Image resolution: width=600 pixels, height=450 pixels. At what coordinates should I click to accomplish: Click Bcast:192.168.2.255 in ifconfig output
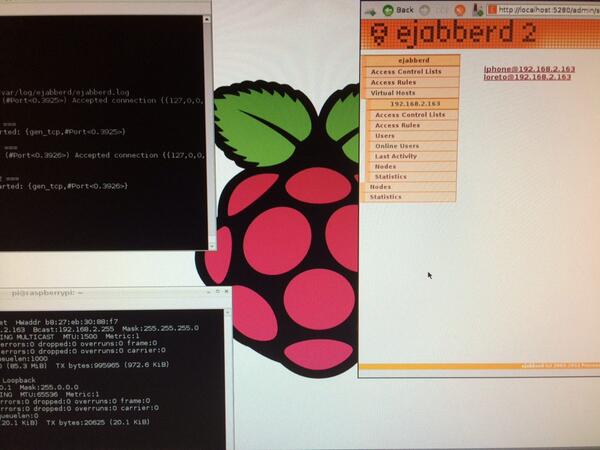click(x=73, y=329)
